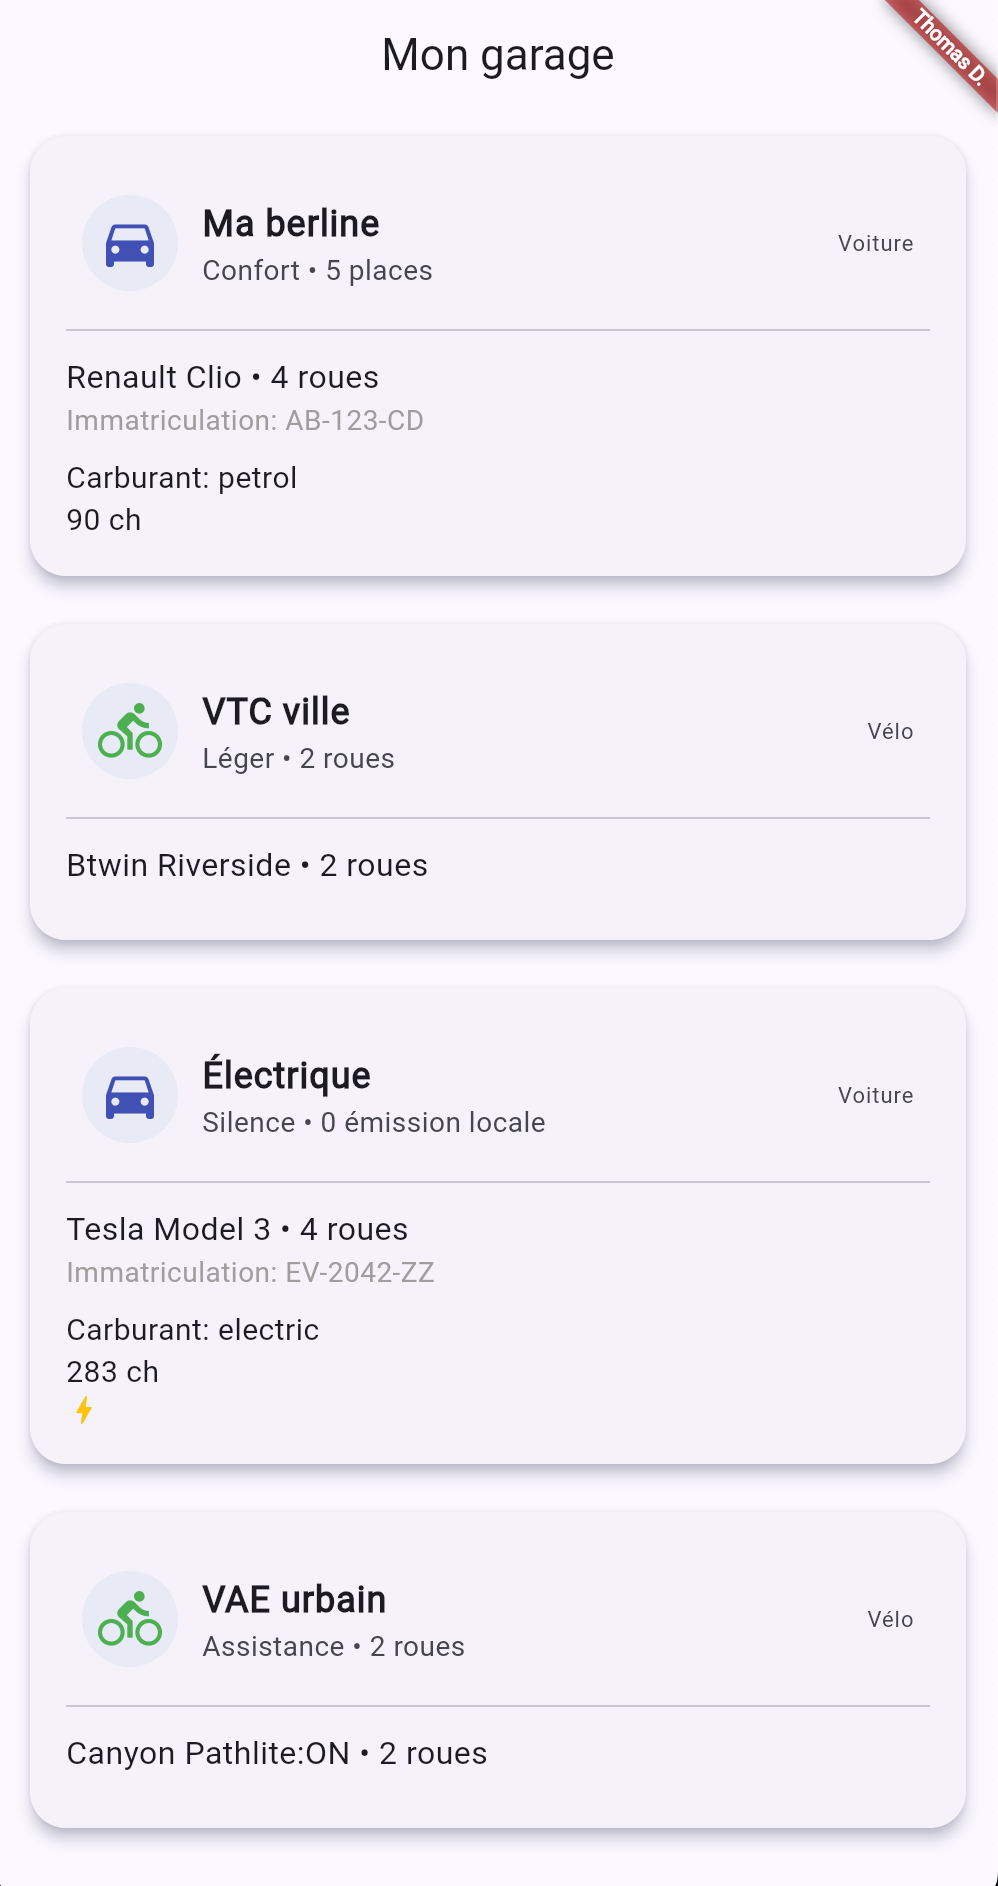Click the Renault Clio model line
Viewport: 998px width, 1886px height.
click(x=222, y=378)
